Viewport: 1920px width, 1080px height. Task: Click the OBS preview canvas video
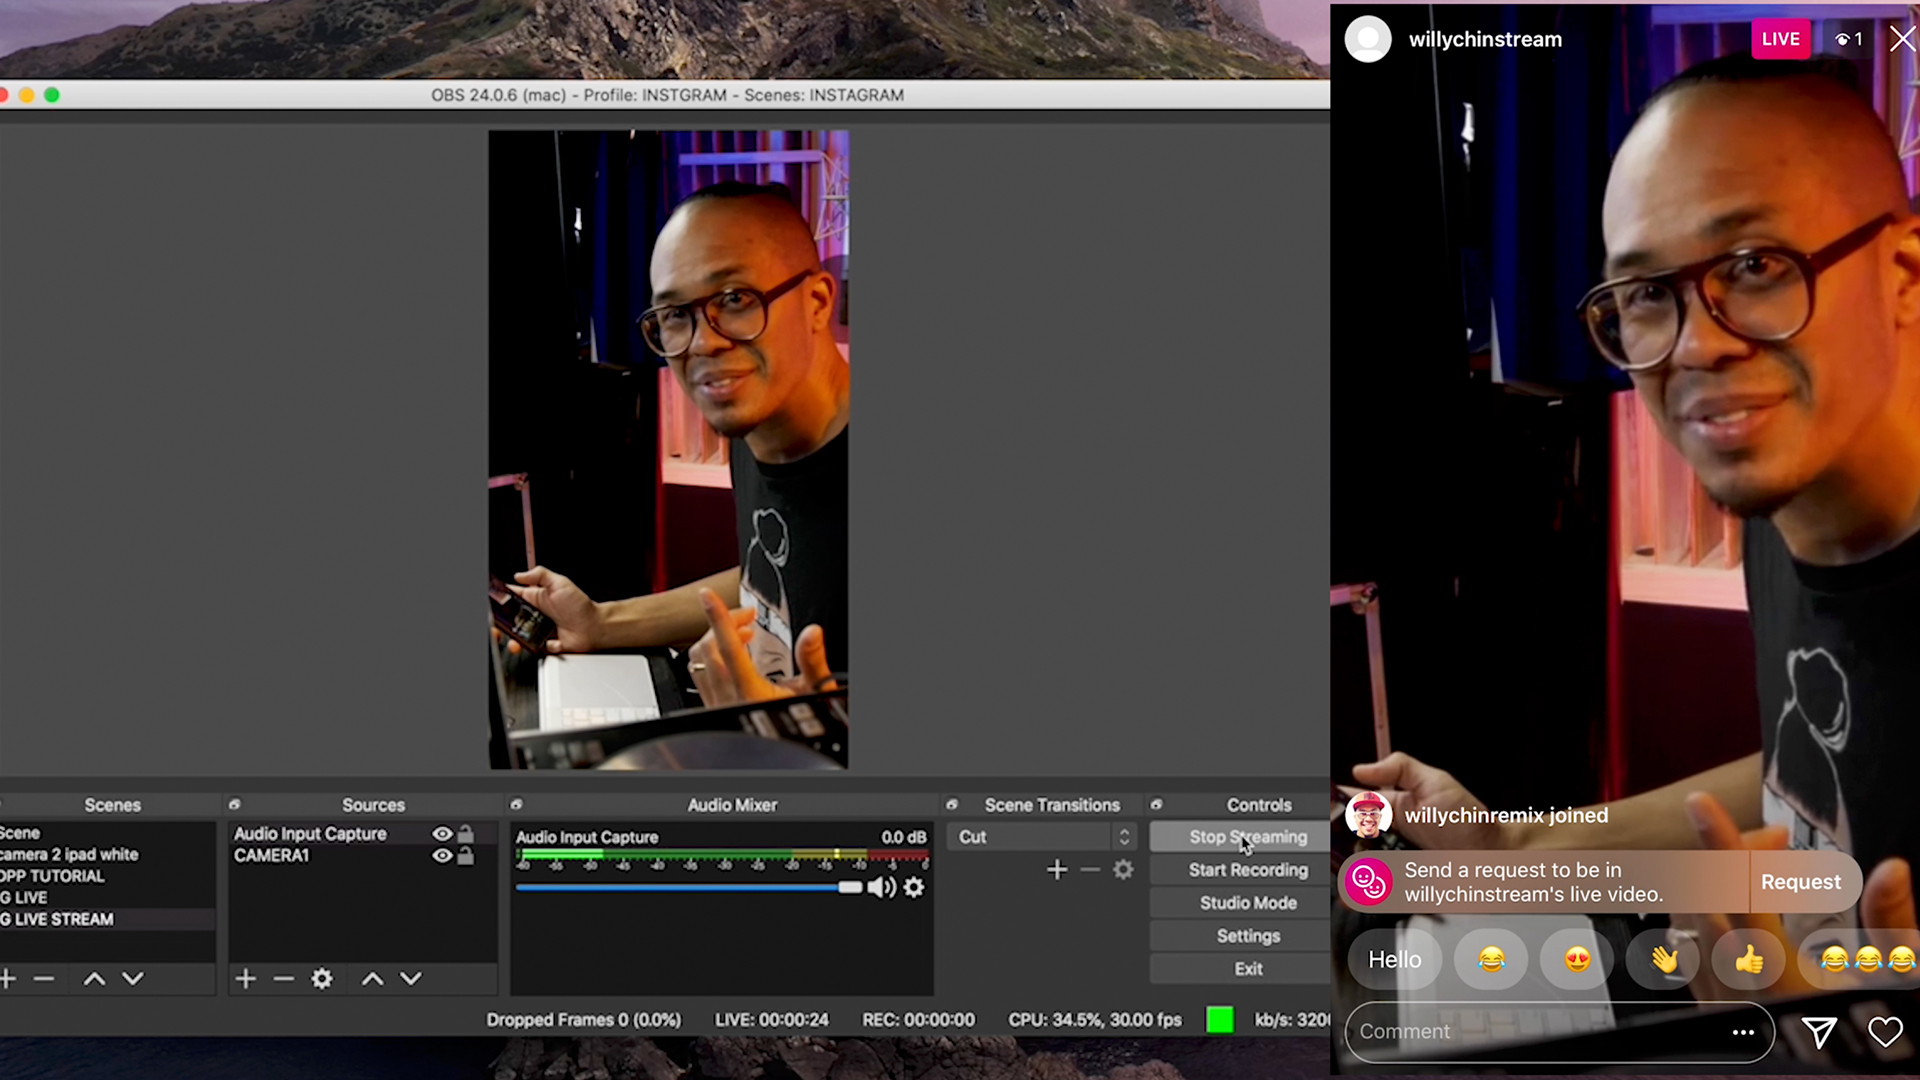pyautogui.click(x=668, y=450)
